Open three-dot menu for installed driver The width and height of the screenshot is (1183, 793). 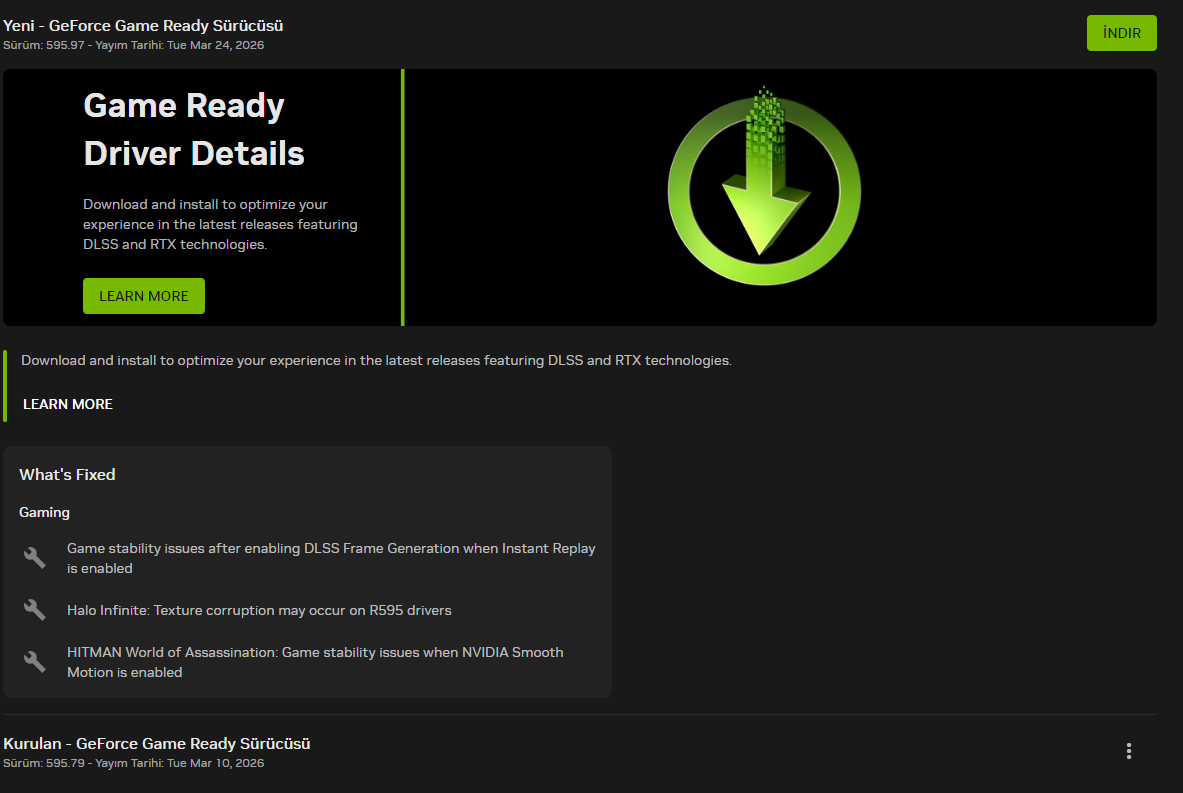[x=1129, y=751]
